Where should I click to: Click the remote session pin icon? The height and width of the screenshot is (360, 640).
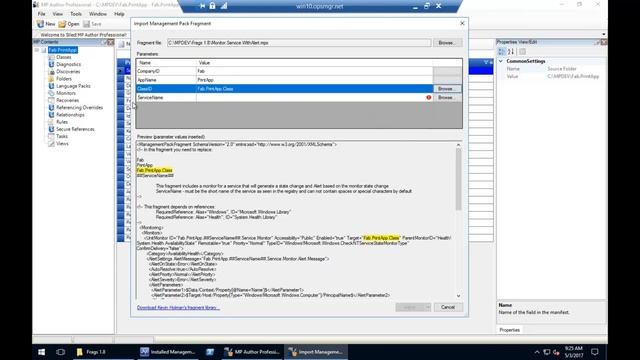(202, 6)
